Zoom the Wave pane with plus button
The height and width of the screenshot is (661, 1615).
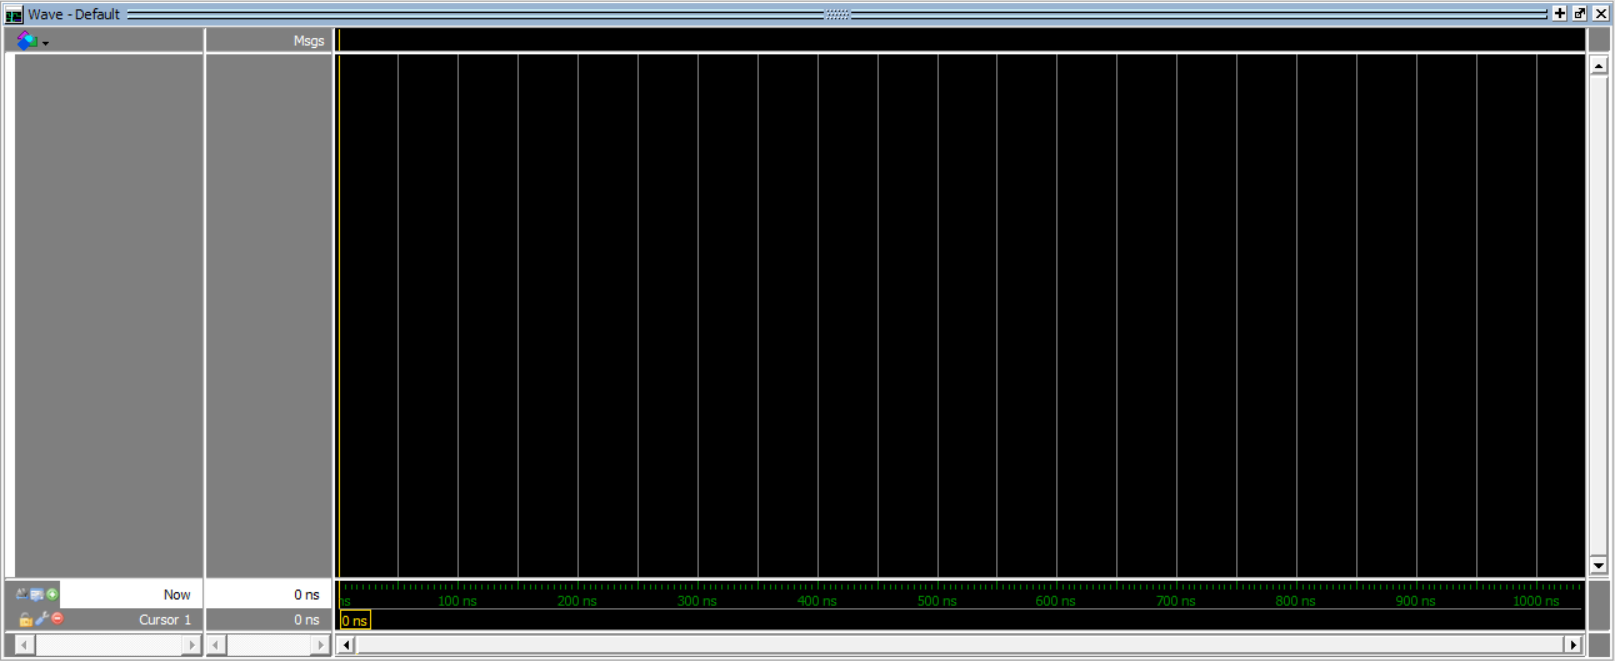point(1559,14)
